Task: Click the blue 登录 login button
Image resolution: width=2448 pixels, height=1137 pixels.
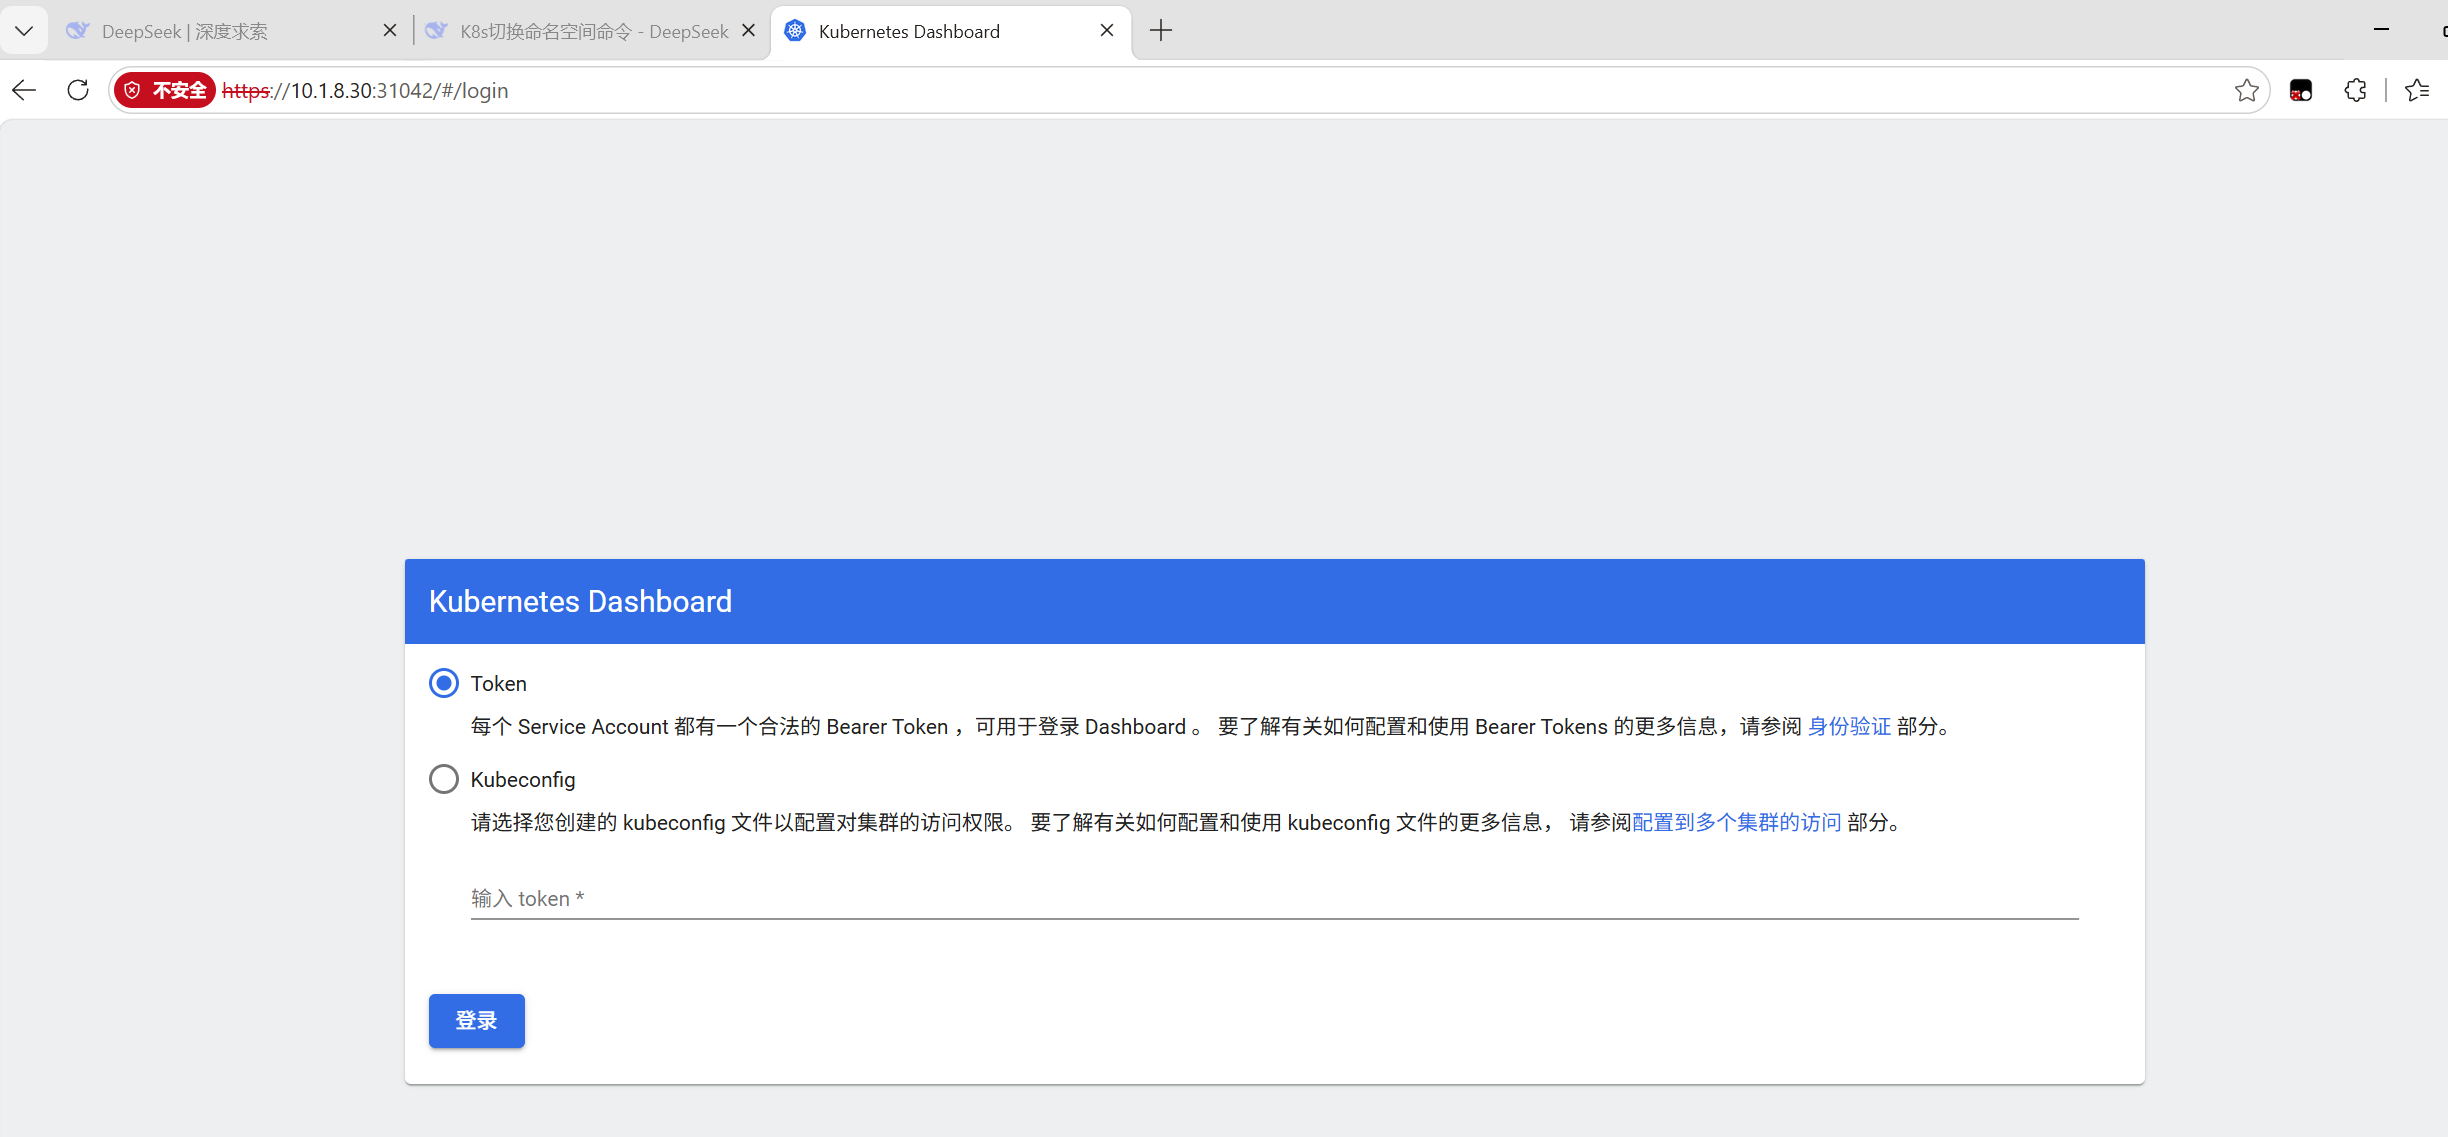Action: point(477,1021)
